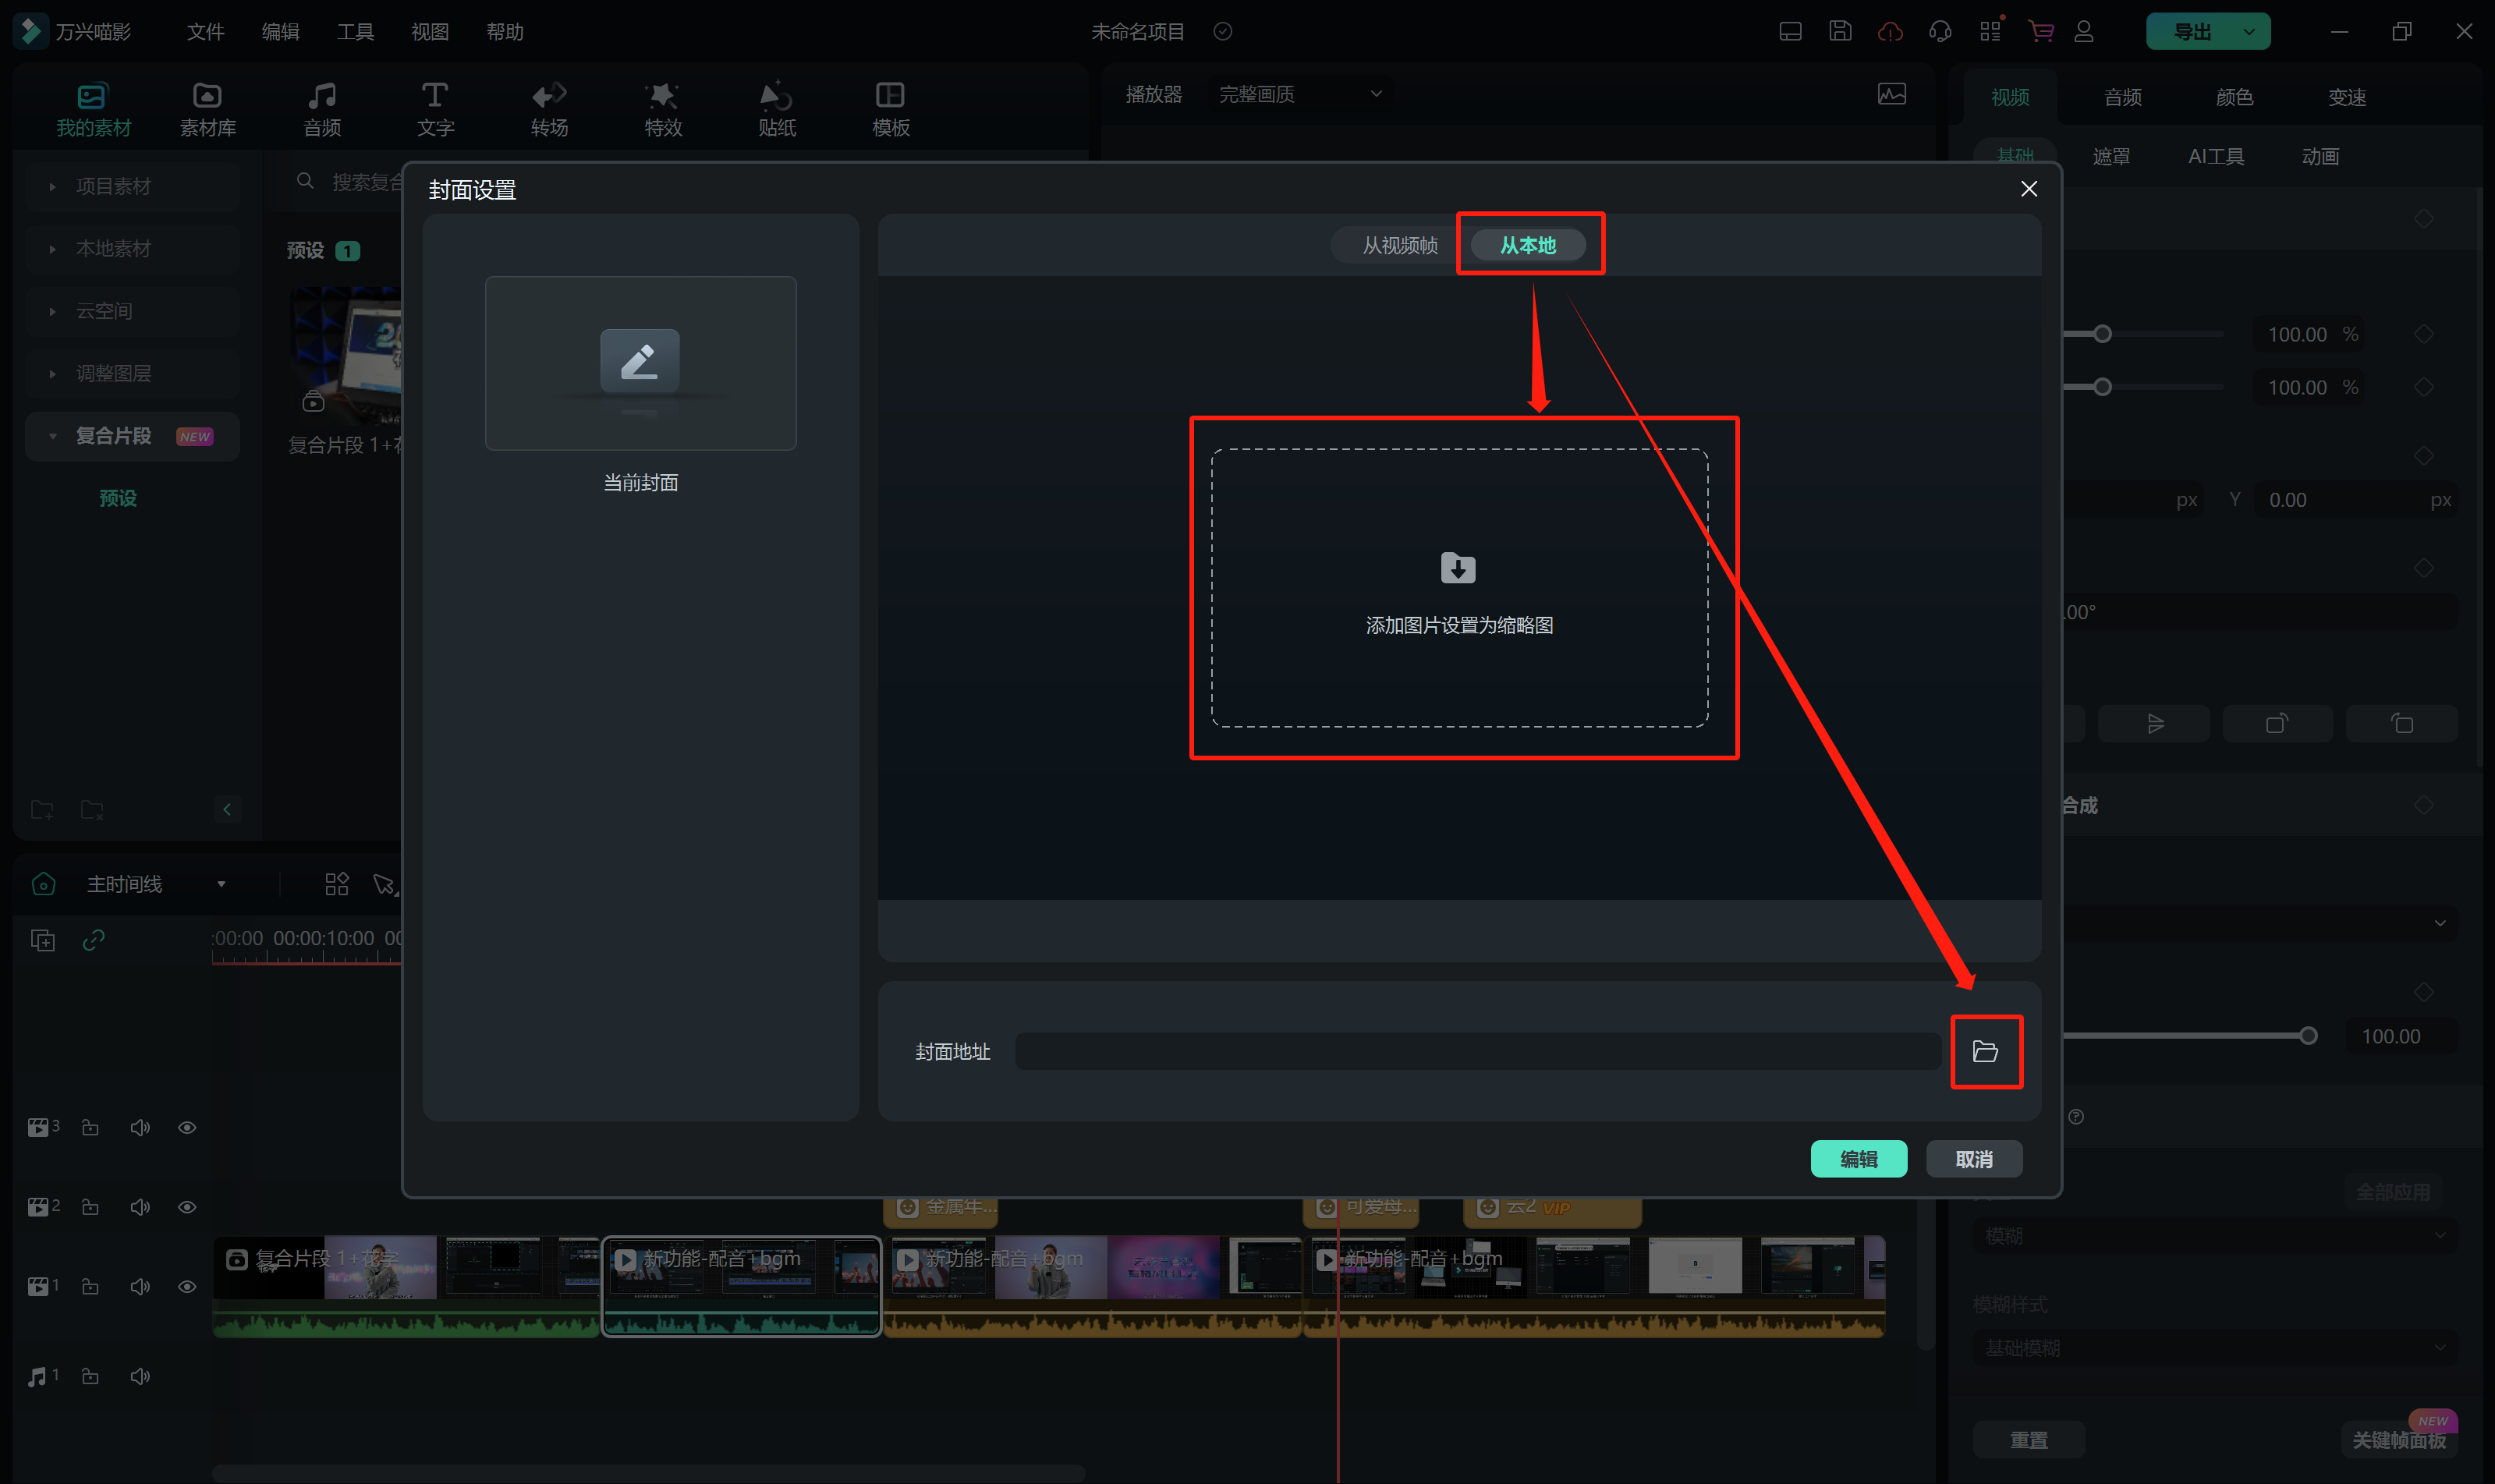Expand the 项目素材 tree item
Image resolution: width=2495 pixels, height=1484 pixels.
(52, 186)
